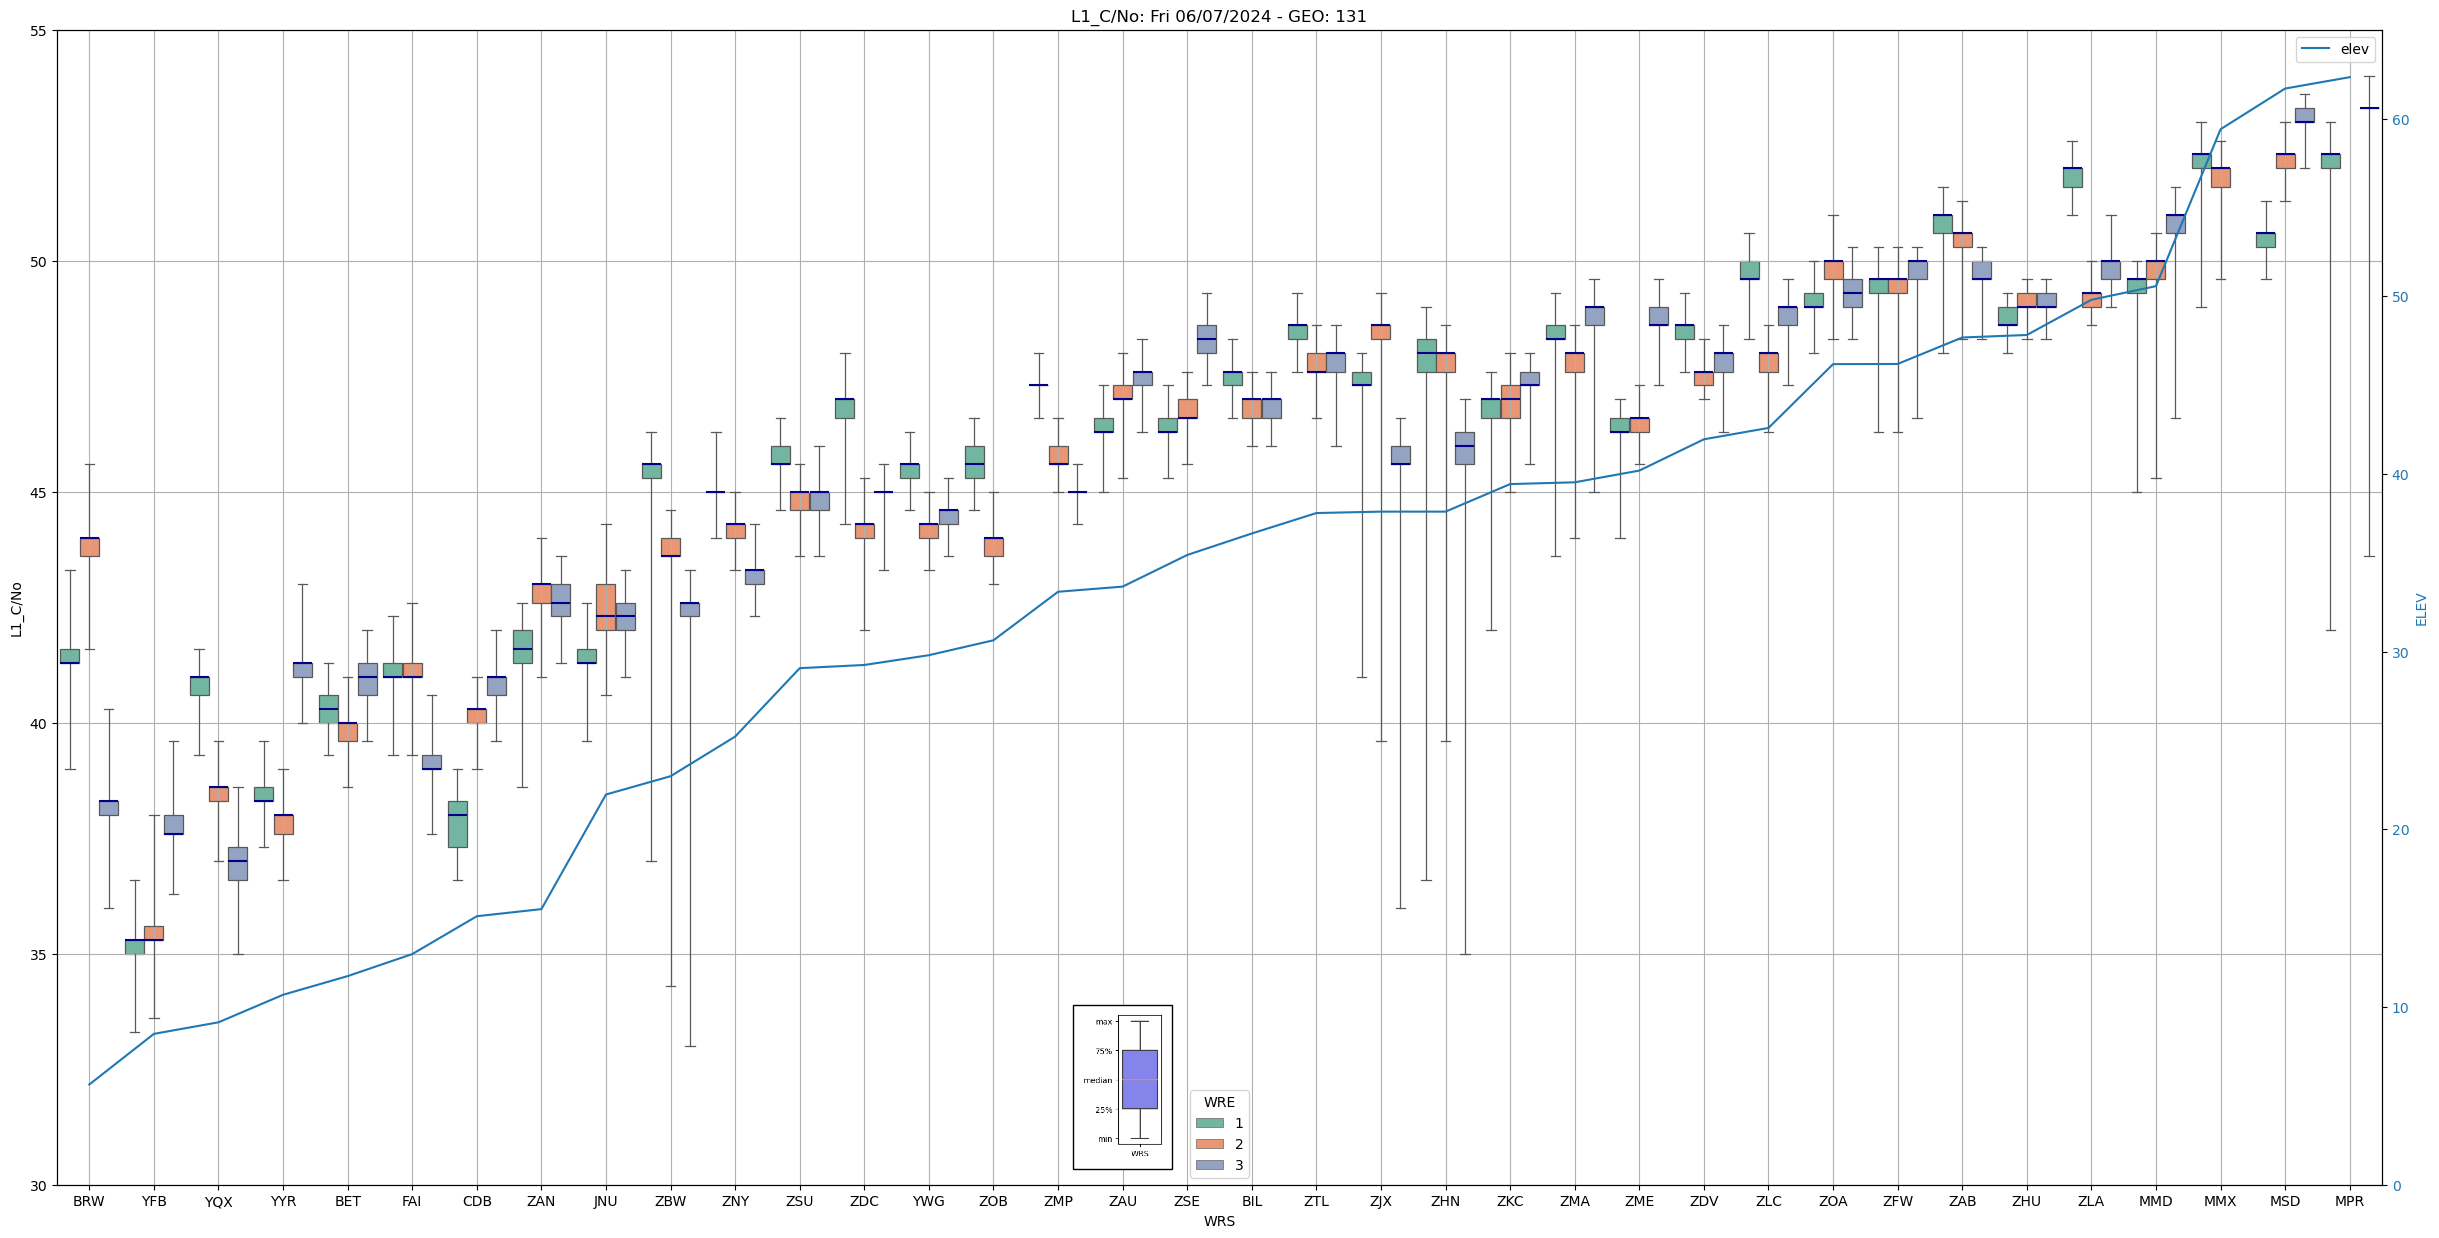Click the MPR x-axis label
This screenshot has height=1238, width=2439.
pyautogui.click(x=2349, y=1201)
